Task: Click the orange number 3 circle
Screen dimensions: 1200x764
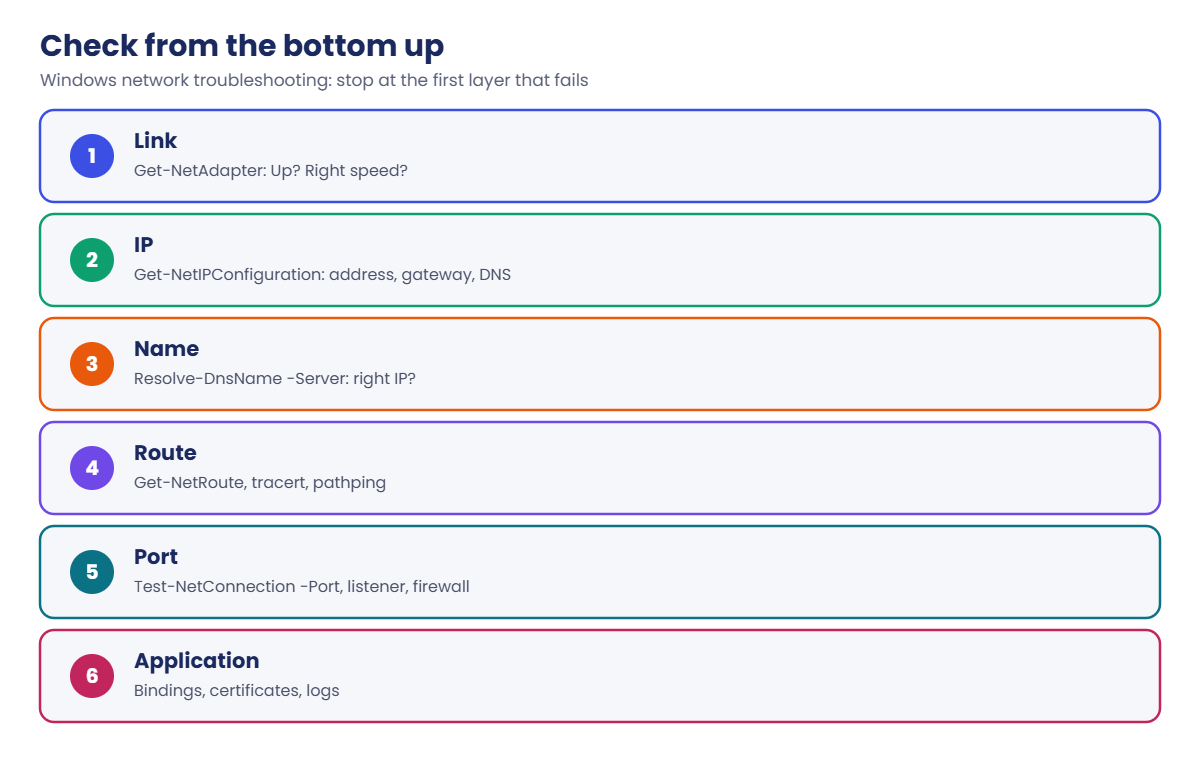Action: 92,364
